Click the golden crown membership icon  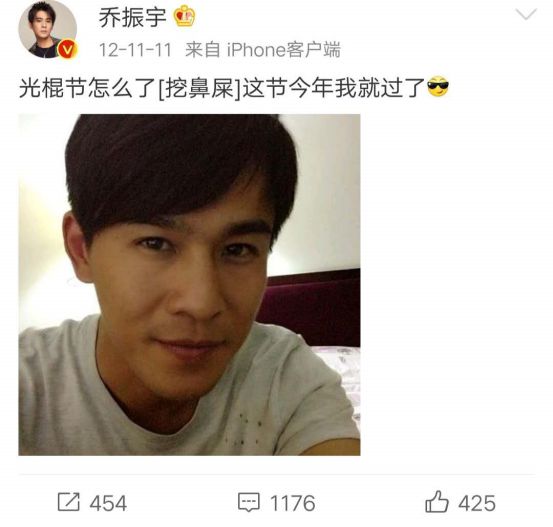[184, 17]
